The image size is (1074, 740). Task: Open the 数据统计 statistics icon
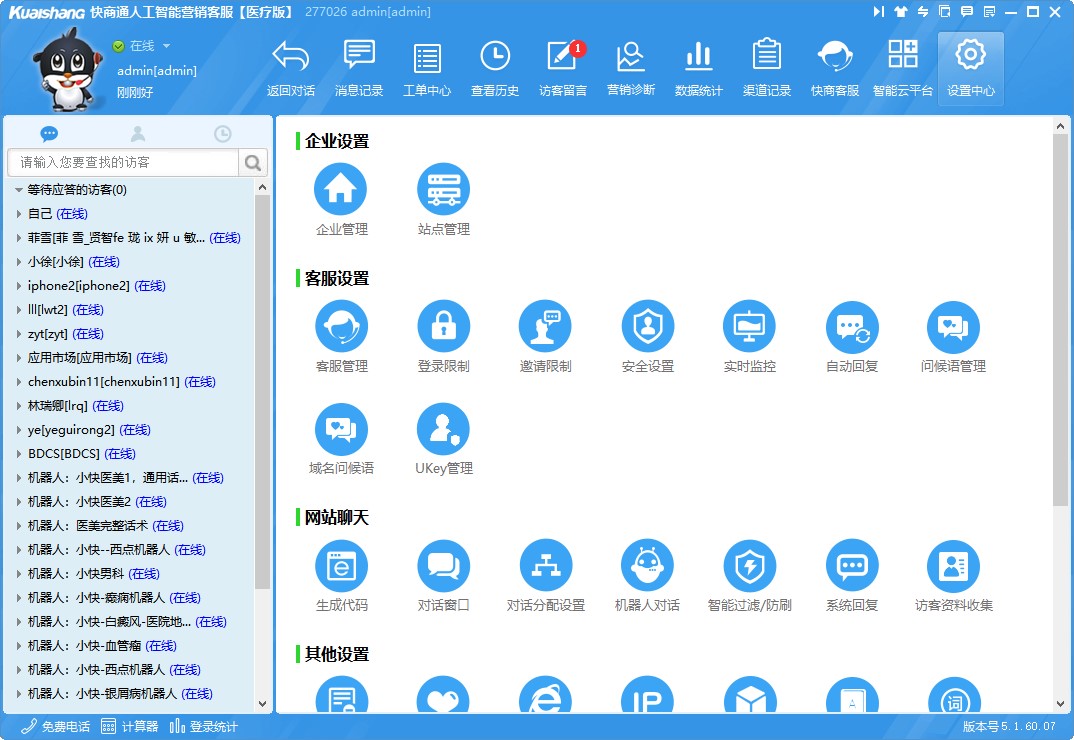pyautogui.click(x=698, y=66)
